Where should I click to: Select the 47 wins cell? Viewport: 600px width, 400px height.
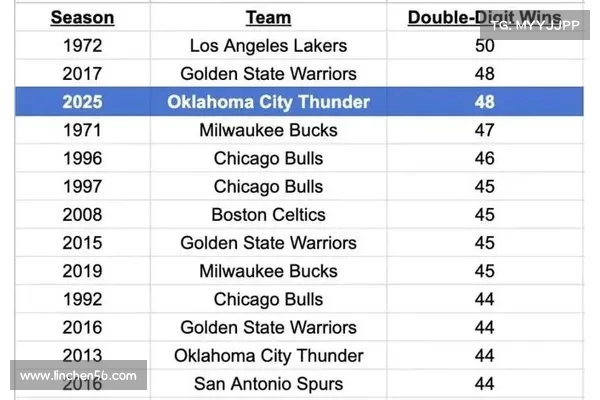(x=484, y=130)
